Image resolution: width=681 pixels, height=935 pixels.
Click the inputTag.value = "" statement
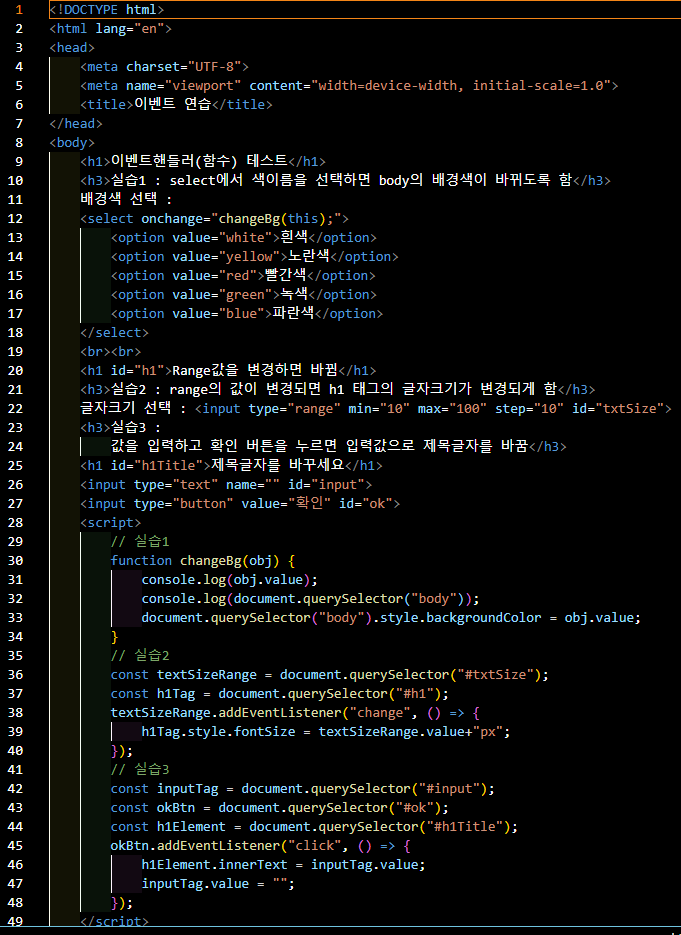click(x=218, y=884)
